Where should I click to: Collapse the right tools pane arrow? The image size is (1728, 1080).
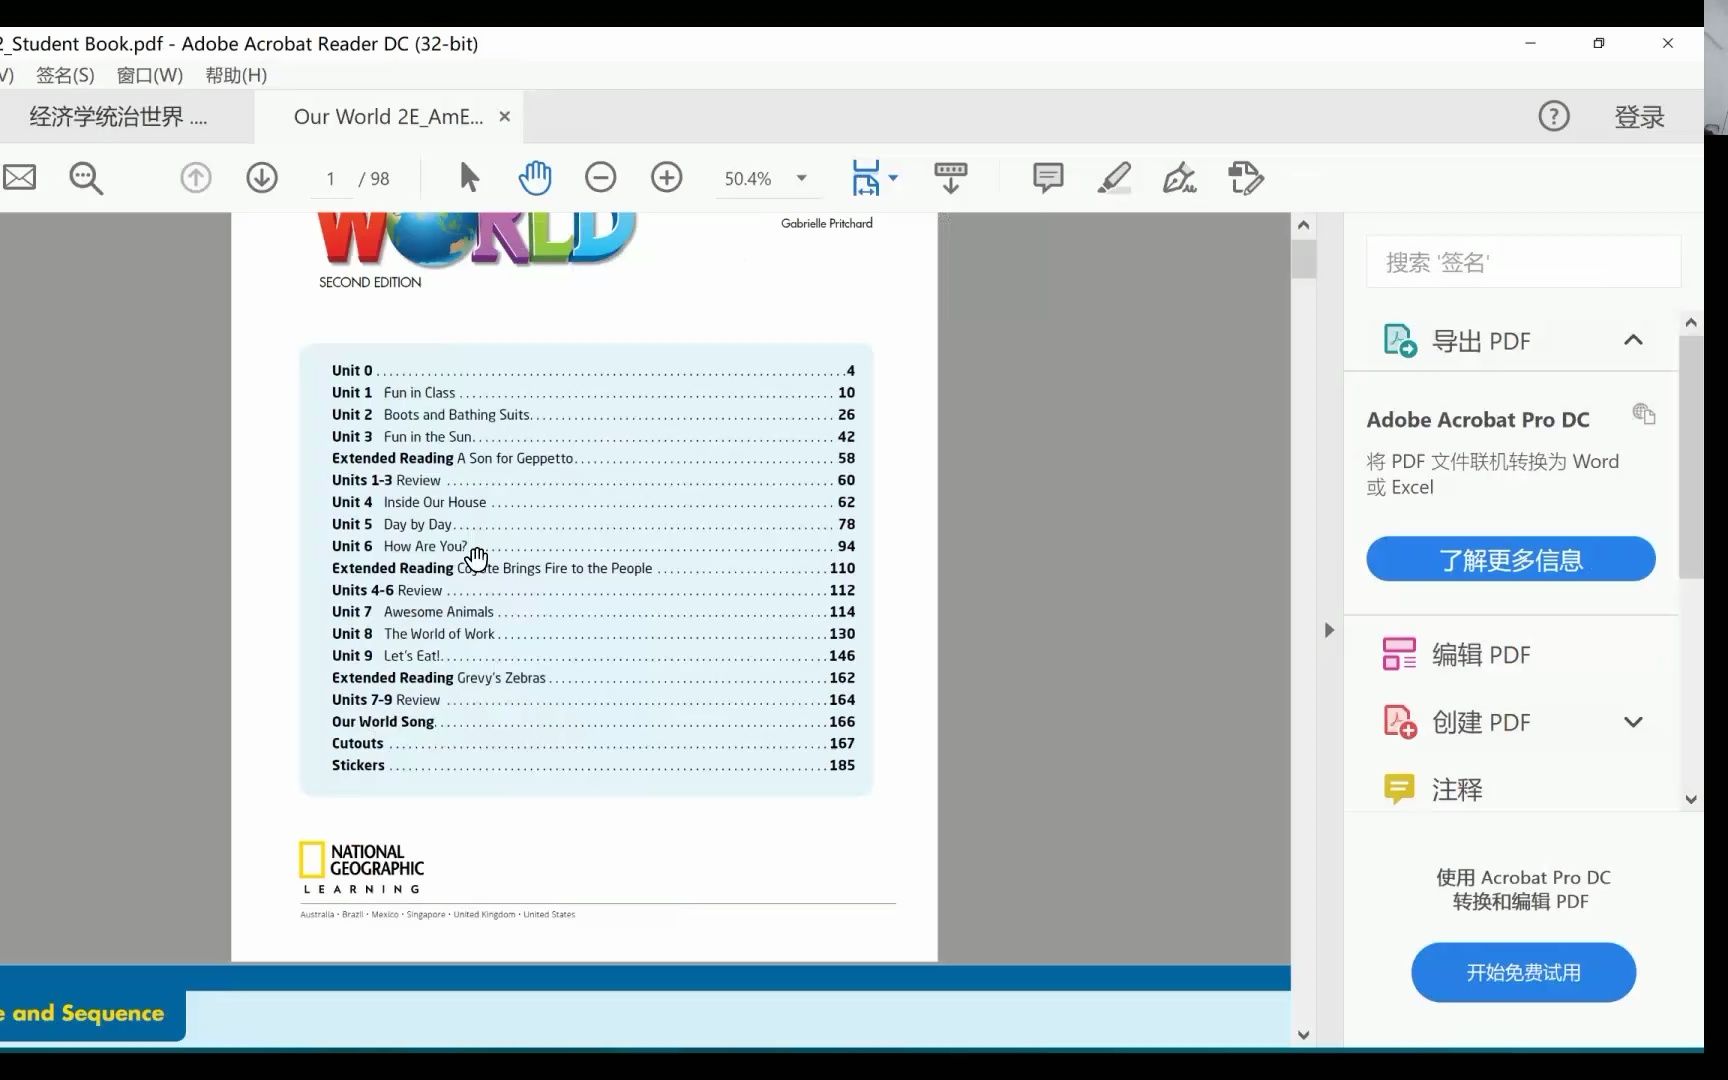(1329, 630)
